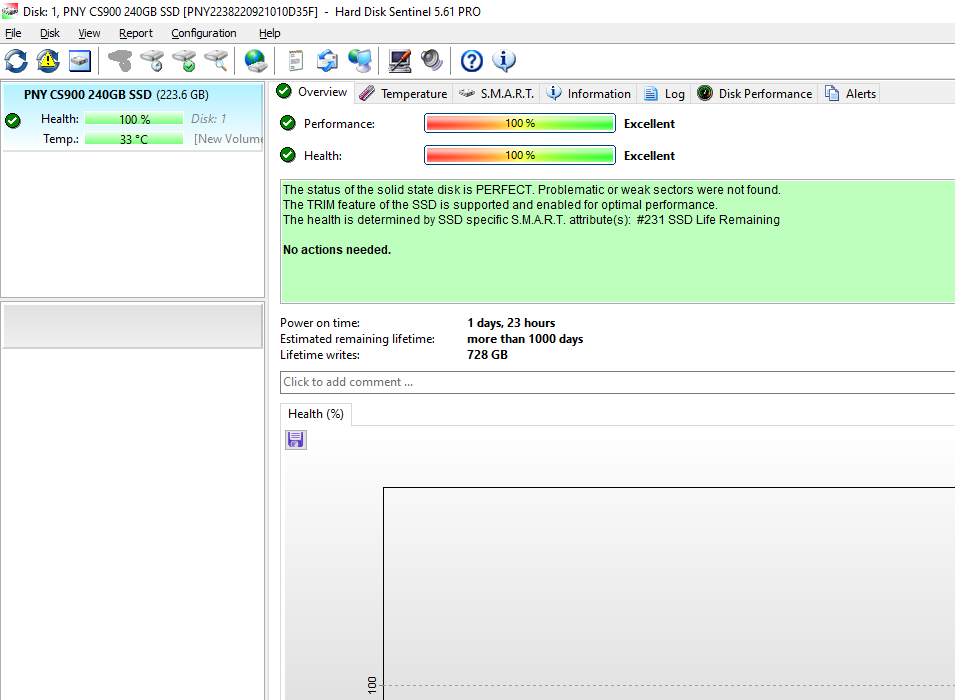Switch to the S.M.A.R.T. tab
This screenshot has height=700, width=955.
(496, 94)
